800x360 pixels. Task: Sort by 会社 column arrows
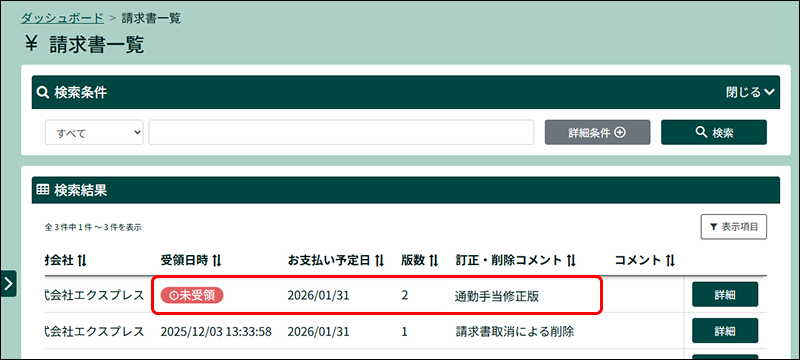pos(82,261)
